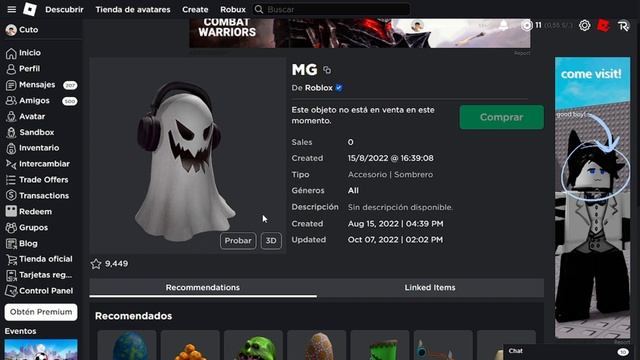The width and height of the screenshot is (640, 360).
Task: Open the Inicio home icon
Action: pos(11,53)
